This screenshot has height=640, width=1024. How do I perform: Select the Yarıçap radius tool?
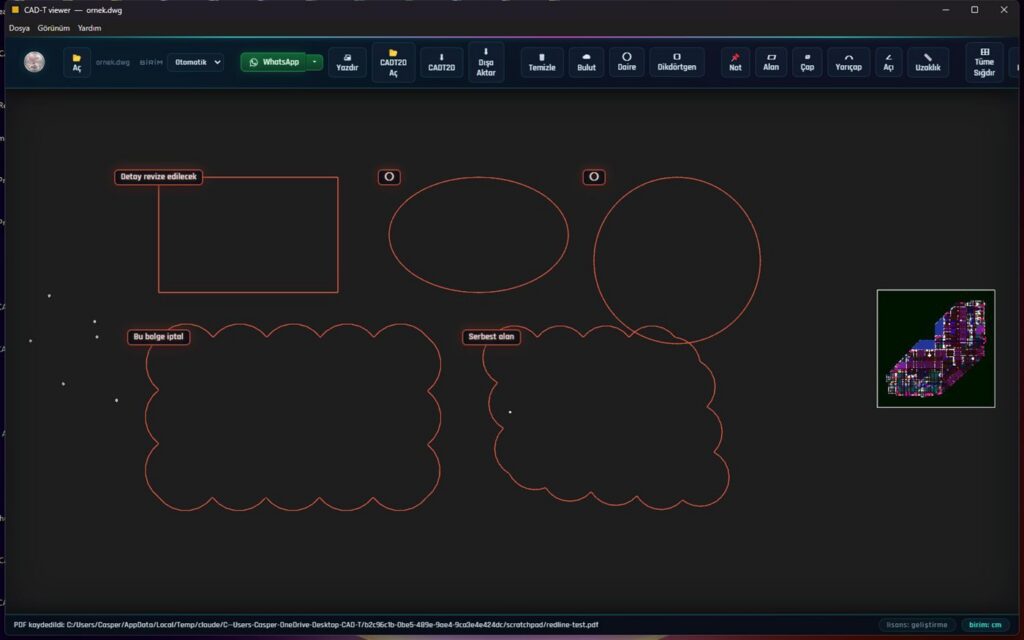pyautogui.click(x=848, y=63)
